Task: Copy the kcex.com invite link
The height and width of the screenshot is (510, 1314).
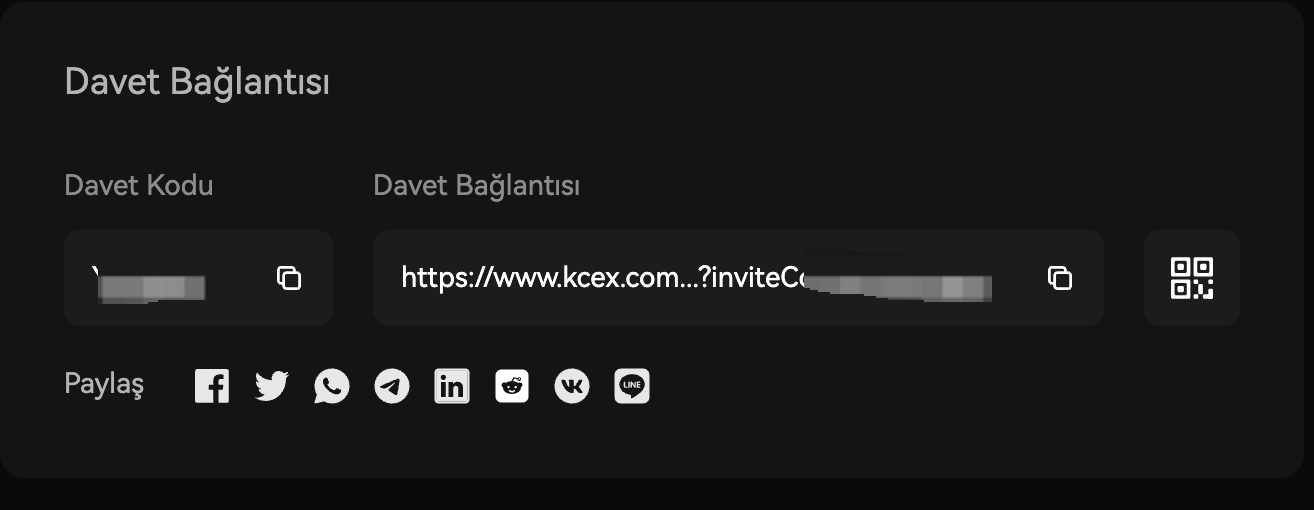Action: (x=1060, y=278)
